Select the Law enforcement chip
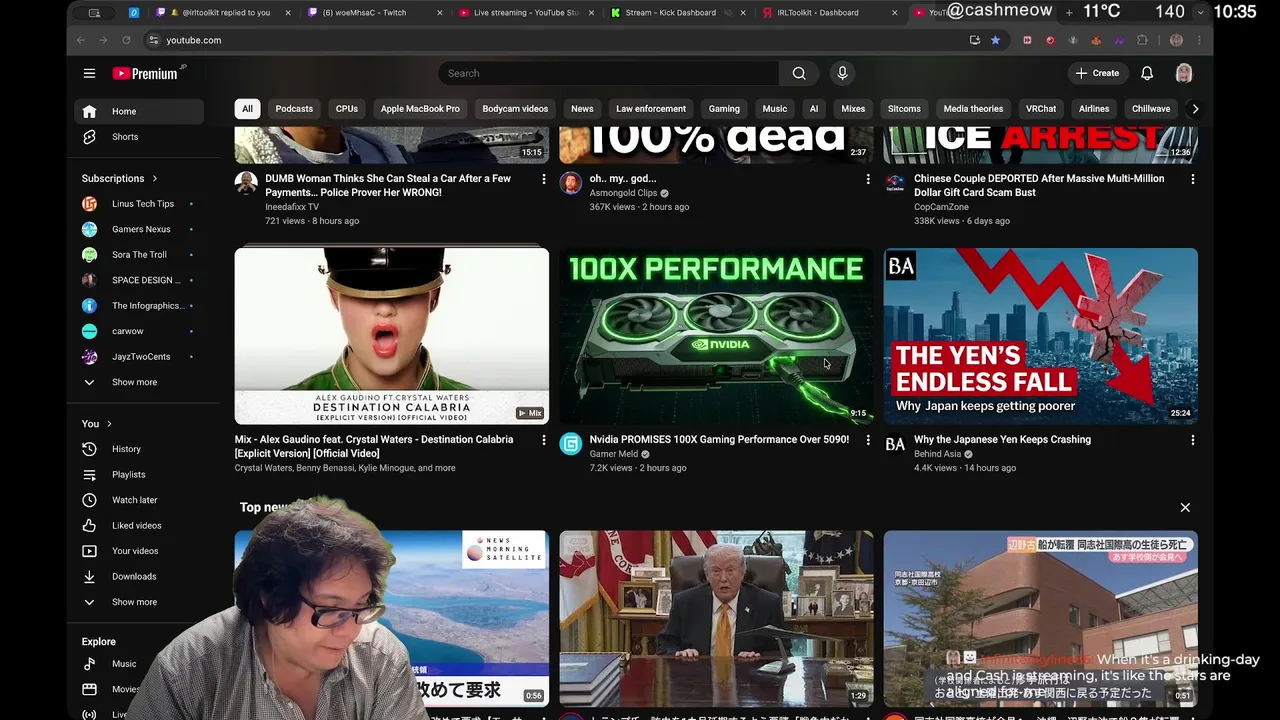Viewport: 1280px width, 720px height. coord(651,109)
